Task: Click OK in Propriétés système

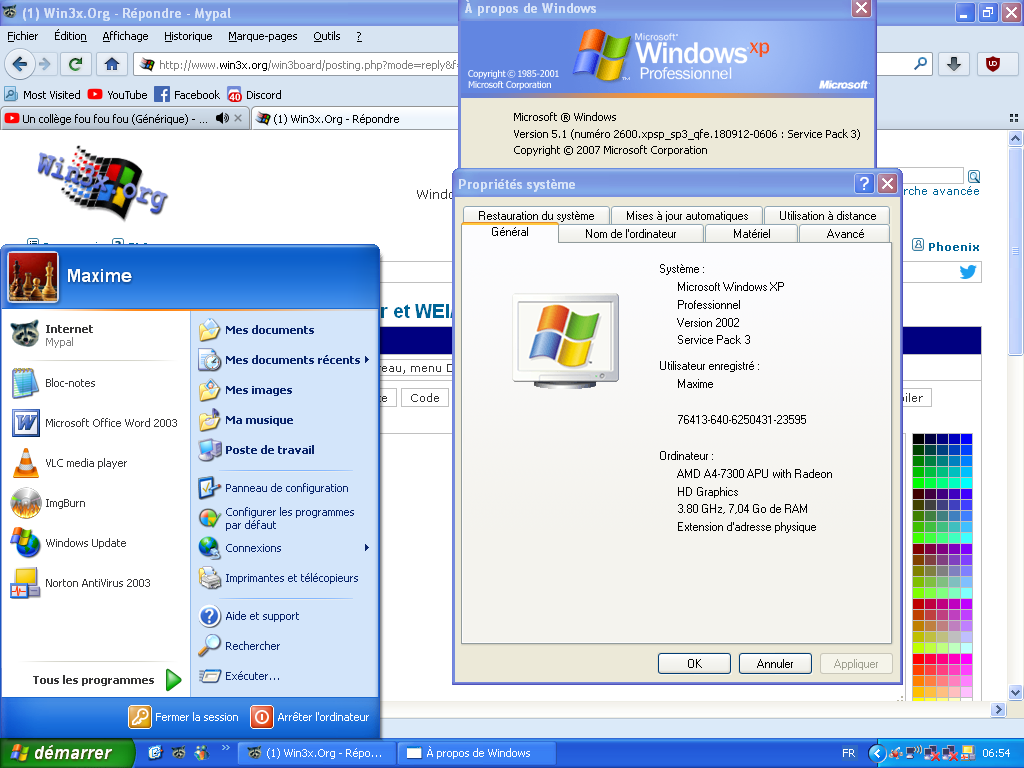Action: 694,664
